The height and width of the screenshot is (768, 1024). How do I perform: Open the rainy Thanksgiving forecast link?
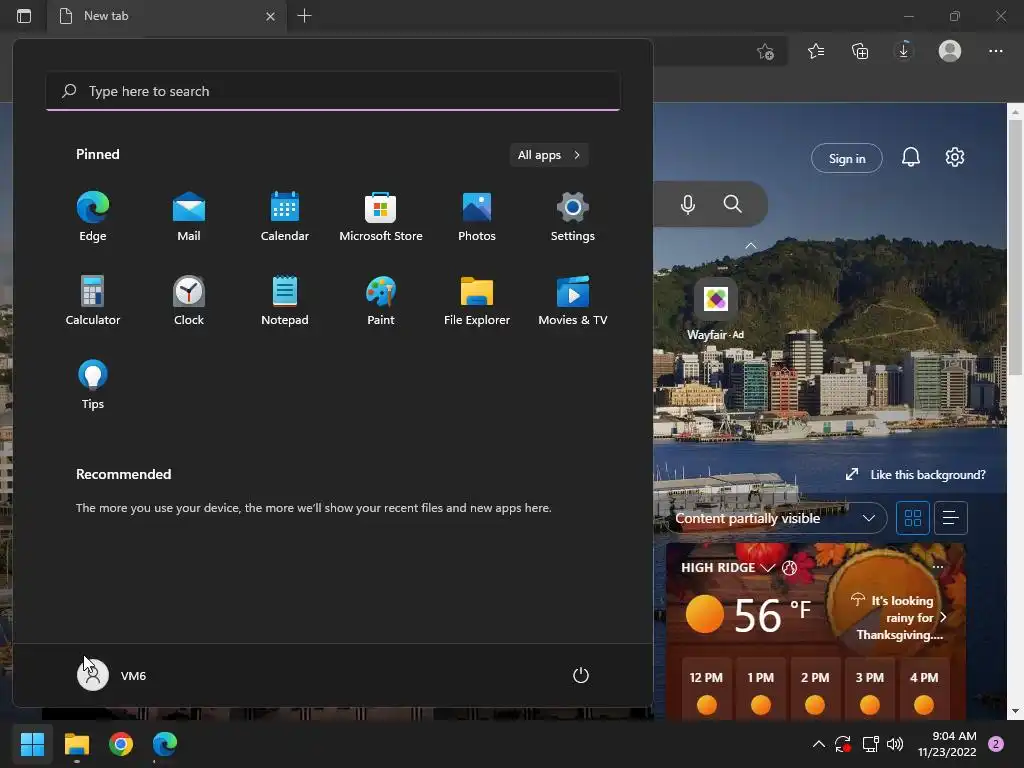pyautogui.click(x=899, y=617)
